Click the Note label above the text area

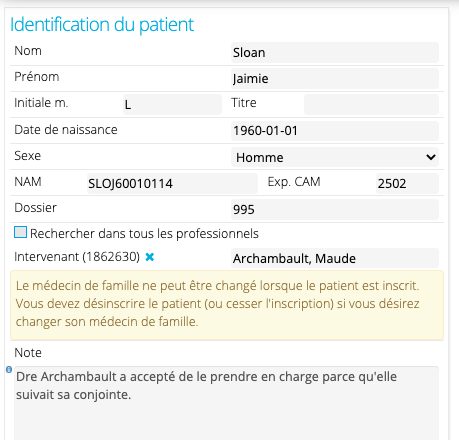(28, 353)
